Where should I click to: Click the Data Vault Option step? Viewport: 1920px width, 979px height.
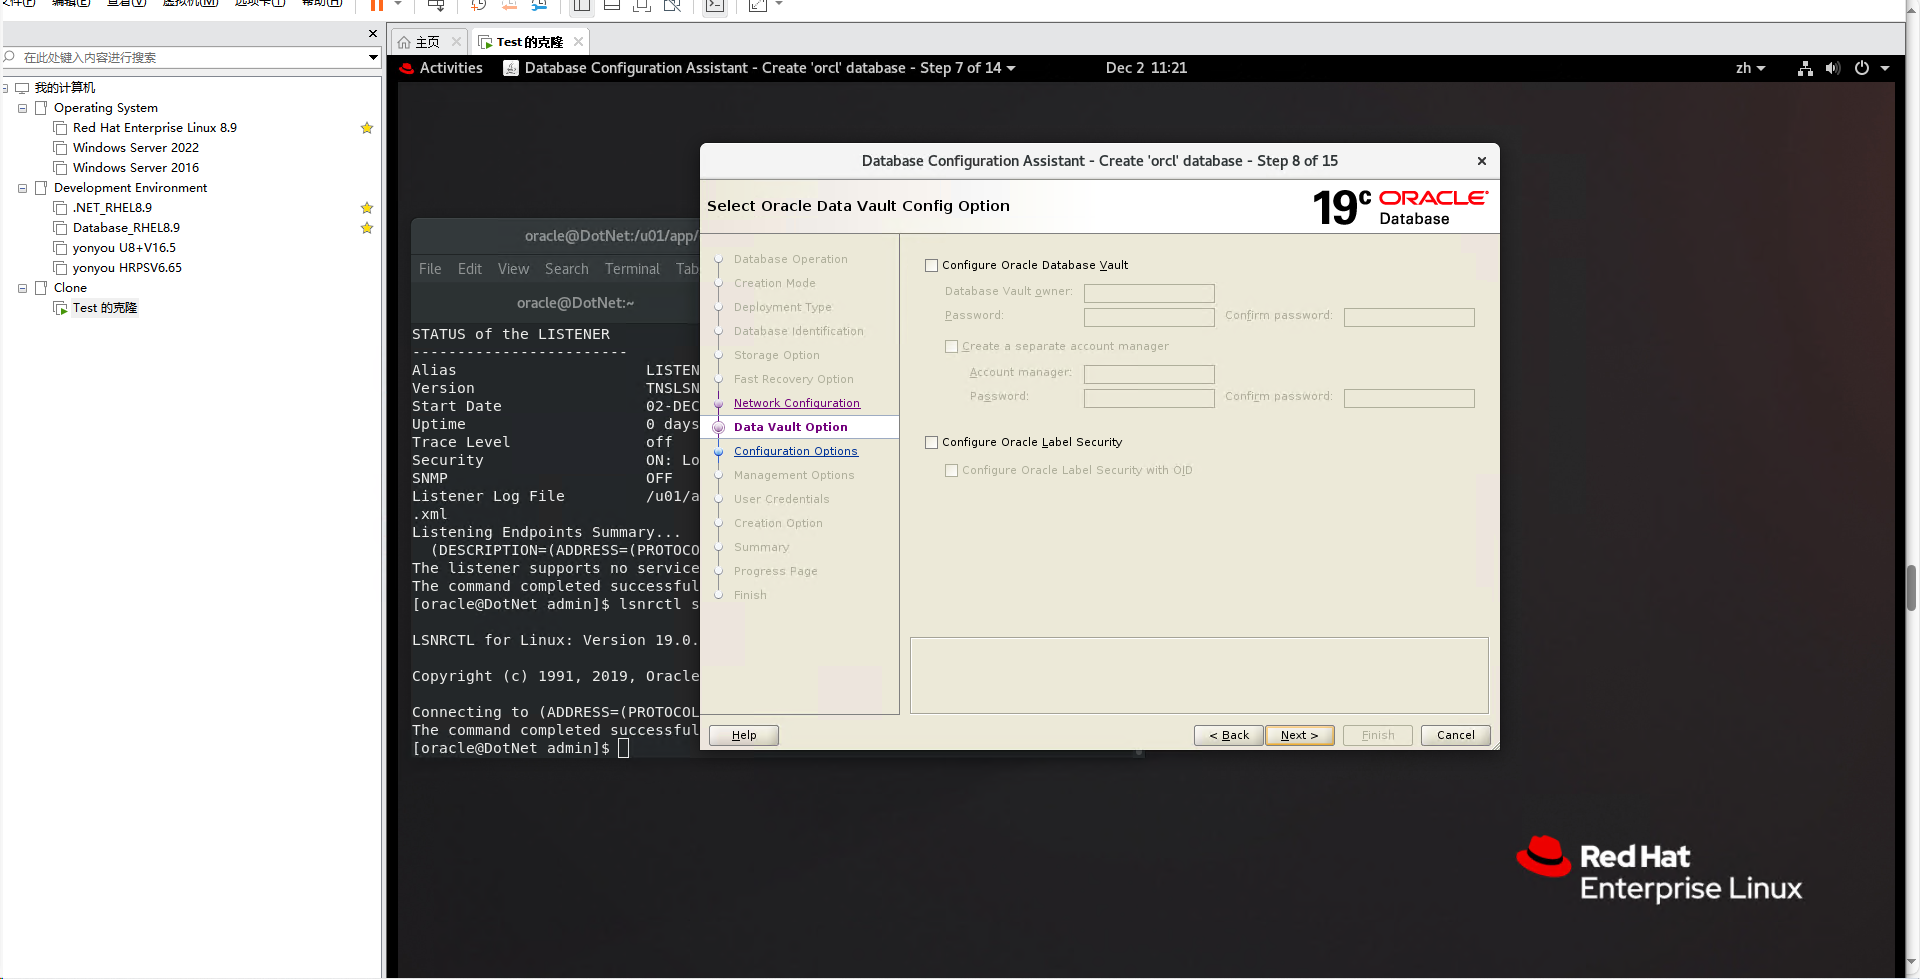(790, 427)
